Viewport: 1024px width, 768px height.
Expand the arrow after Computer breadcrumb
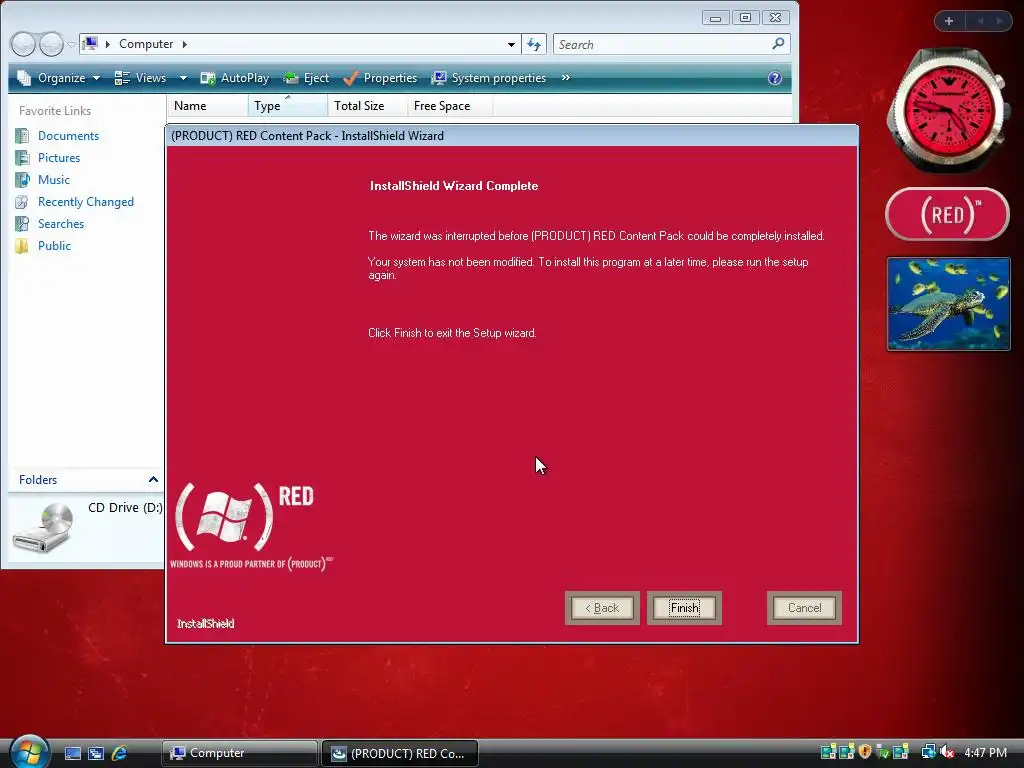tap(185, 44)
